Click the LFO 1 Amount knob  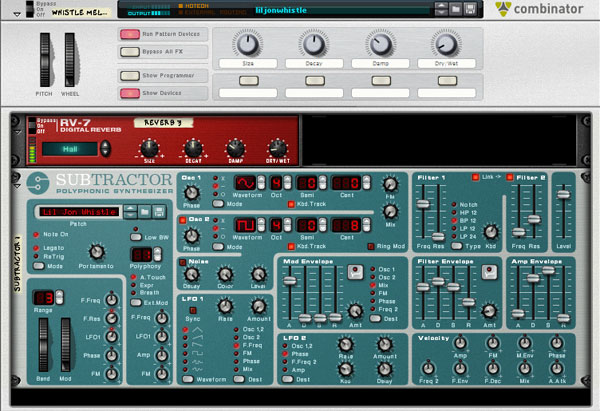258,306
